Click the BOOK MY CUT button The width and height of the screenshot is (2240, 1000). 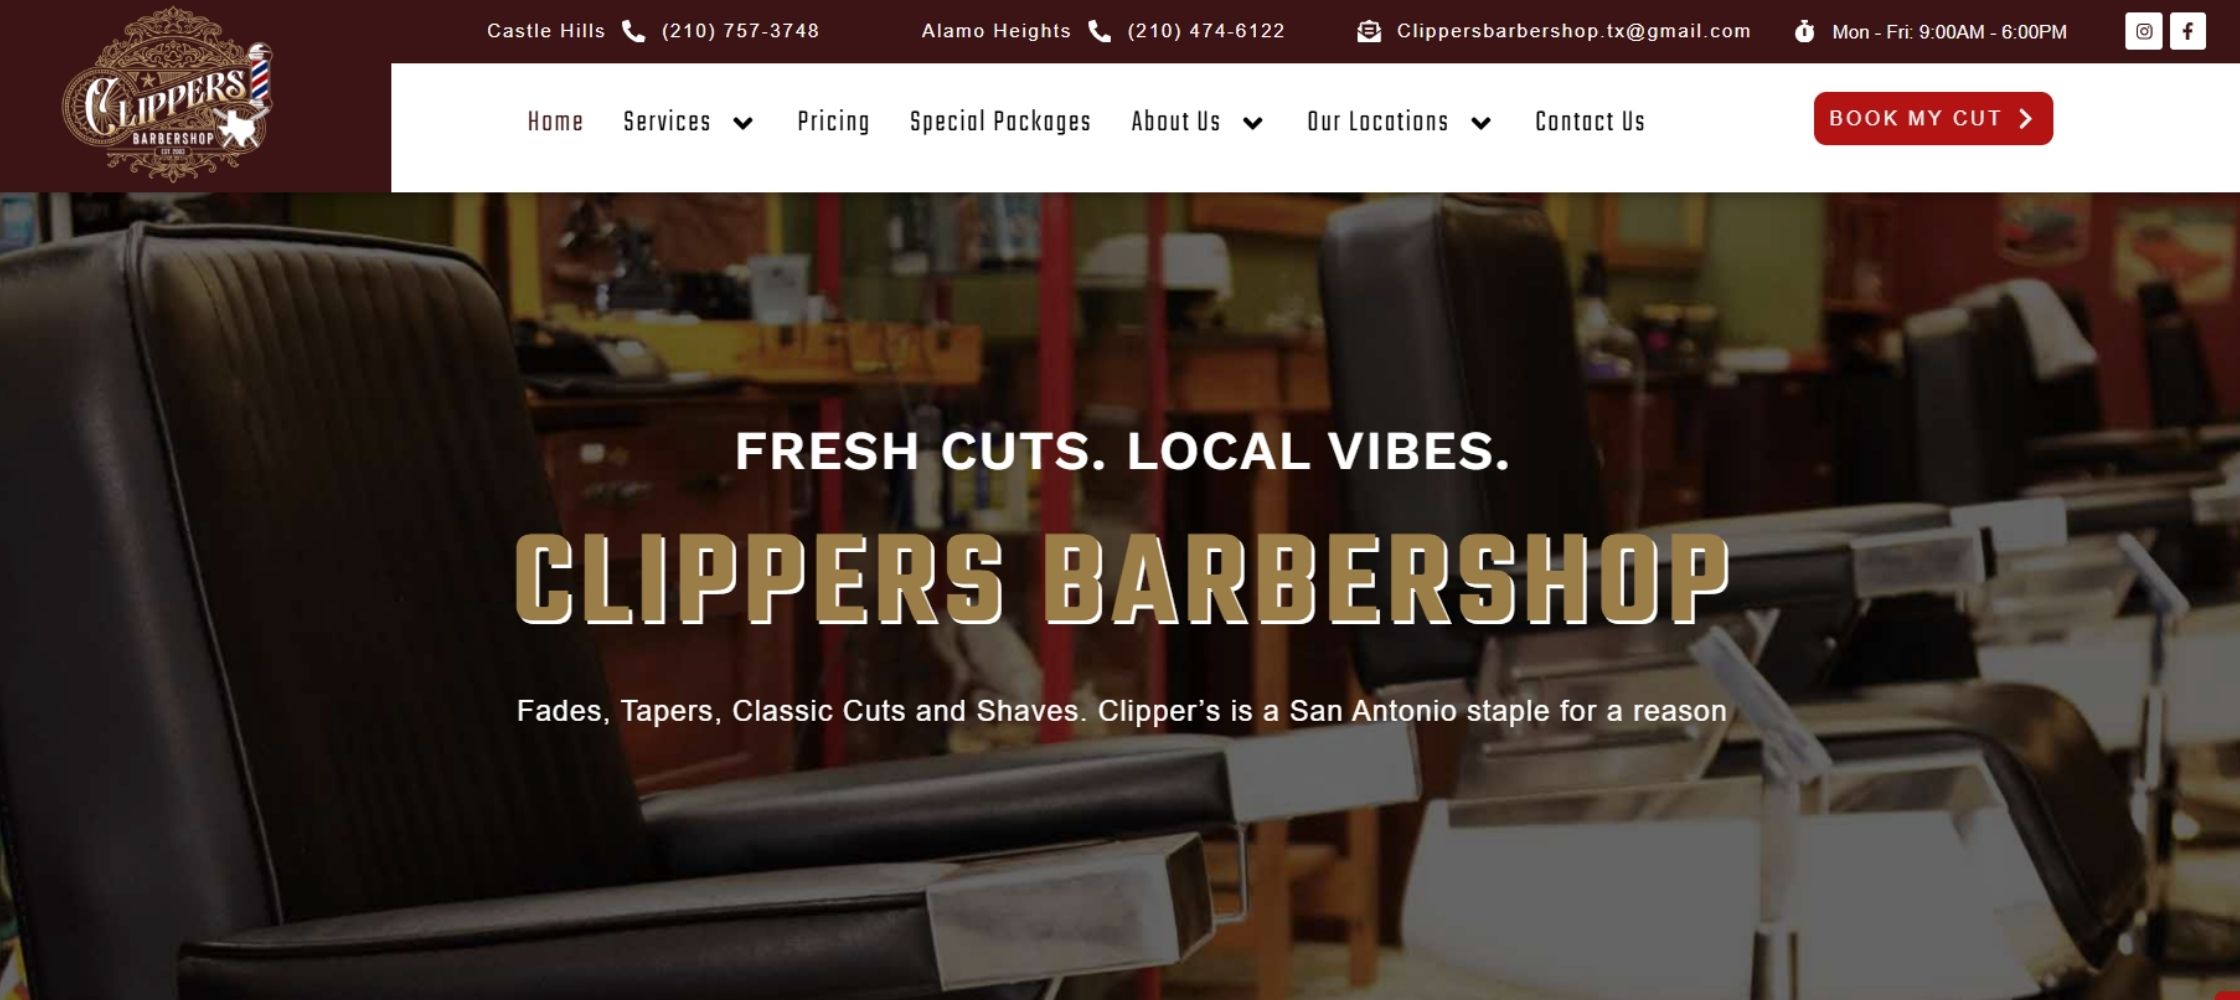point(1933,118)
